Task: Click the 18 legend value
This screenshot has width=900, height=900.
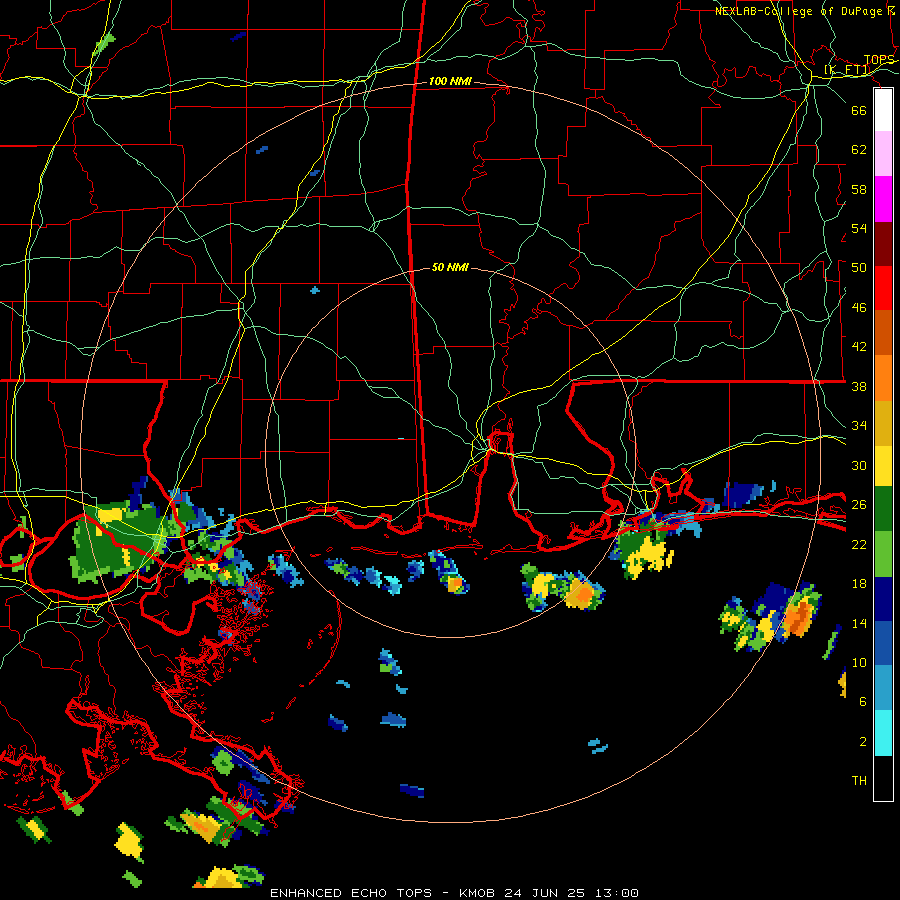Action: click(859, 584)
